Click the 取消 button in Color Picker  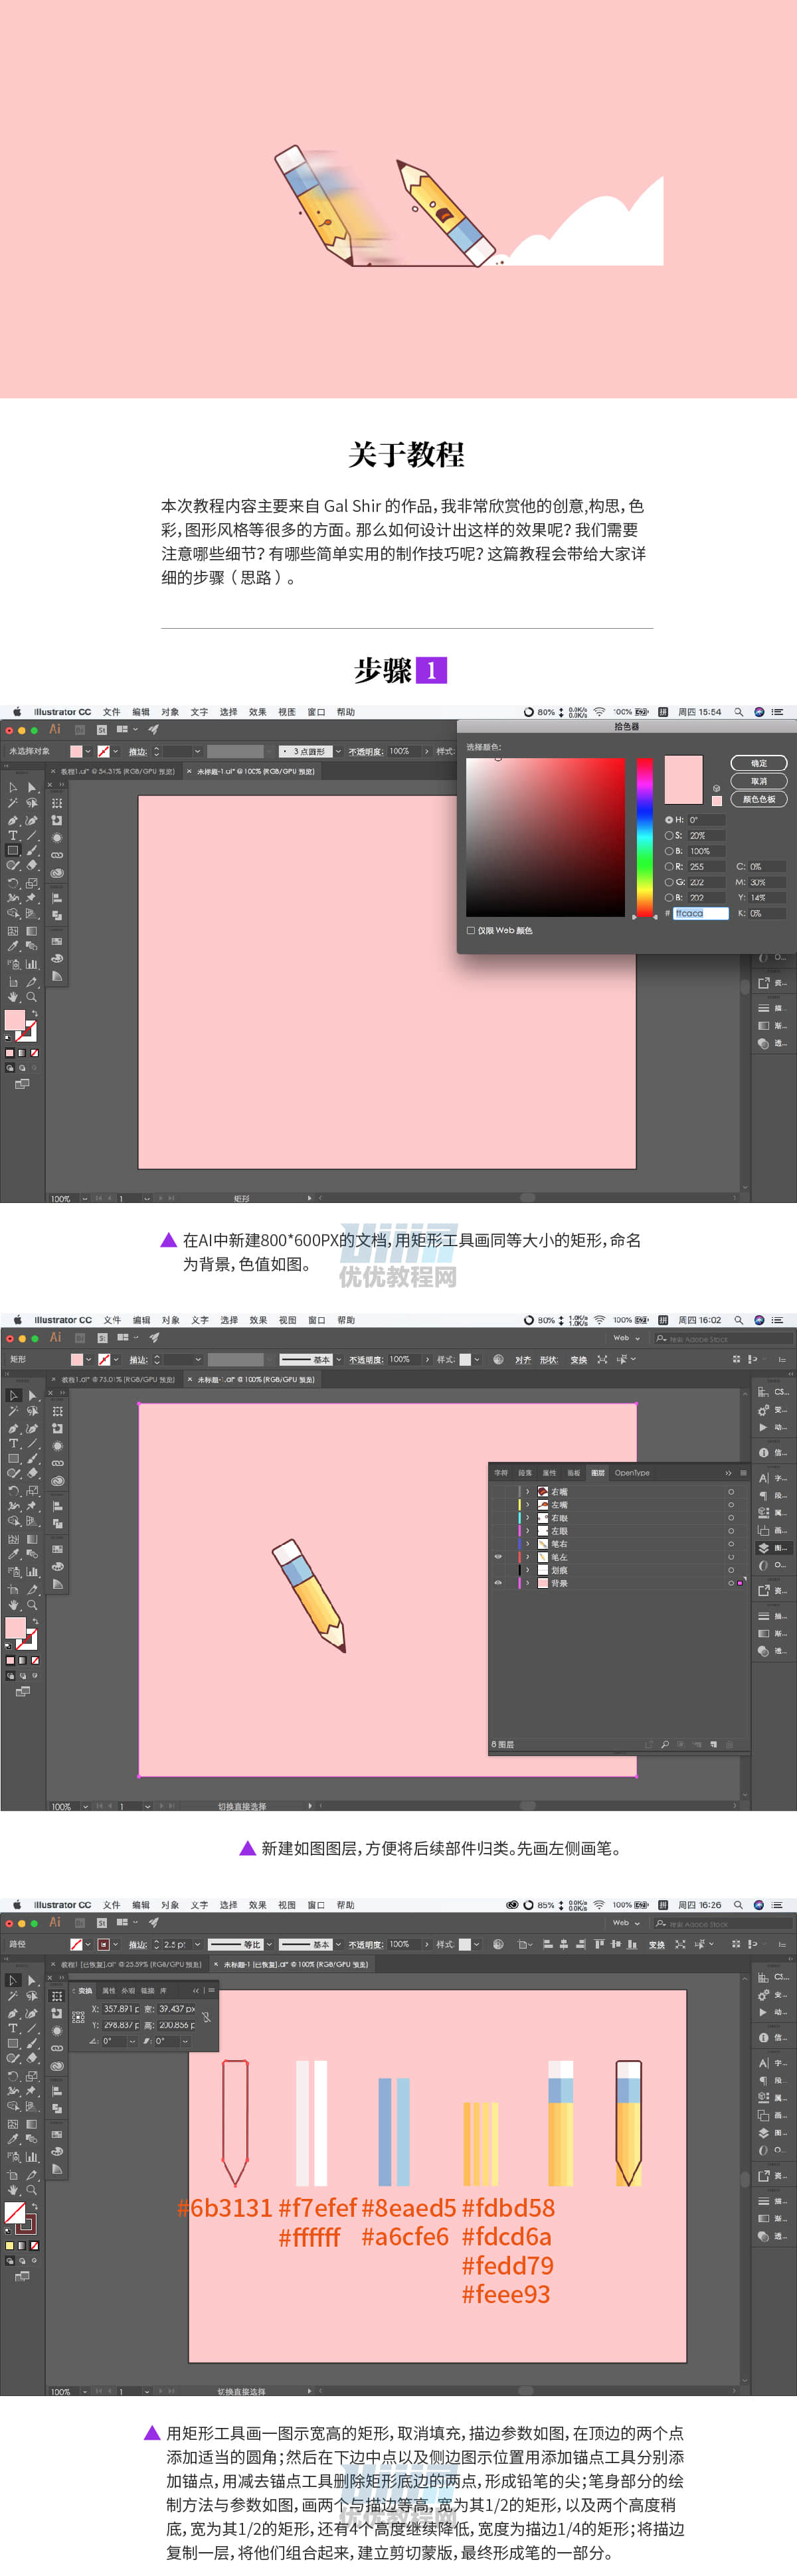tap(759, 781)
